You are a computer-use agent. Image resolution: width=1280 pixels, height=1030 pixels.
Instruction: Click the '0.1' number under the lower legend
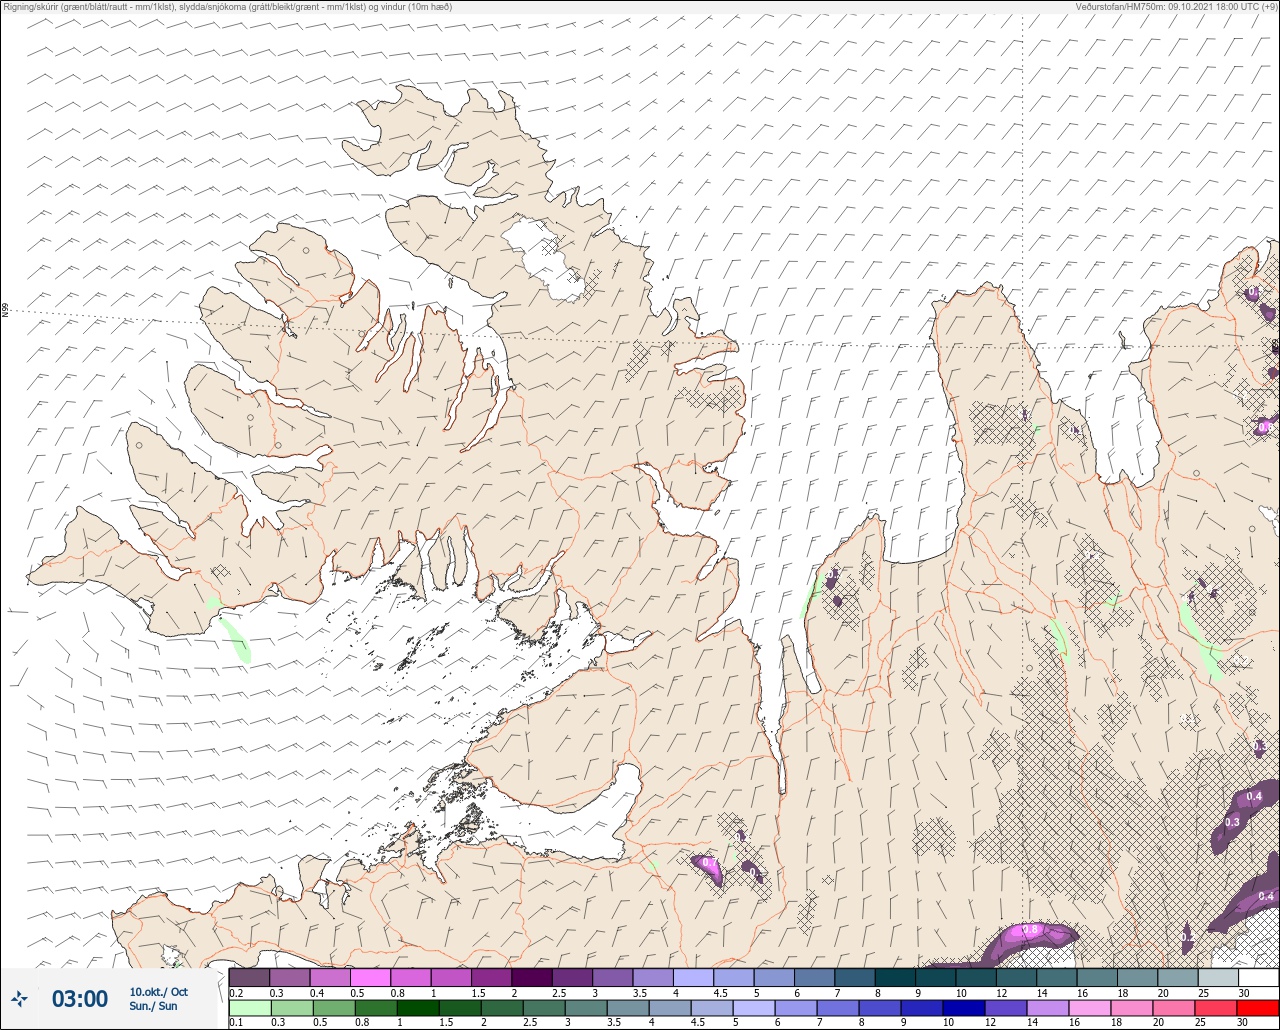[x=236, y=1022]
